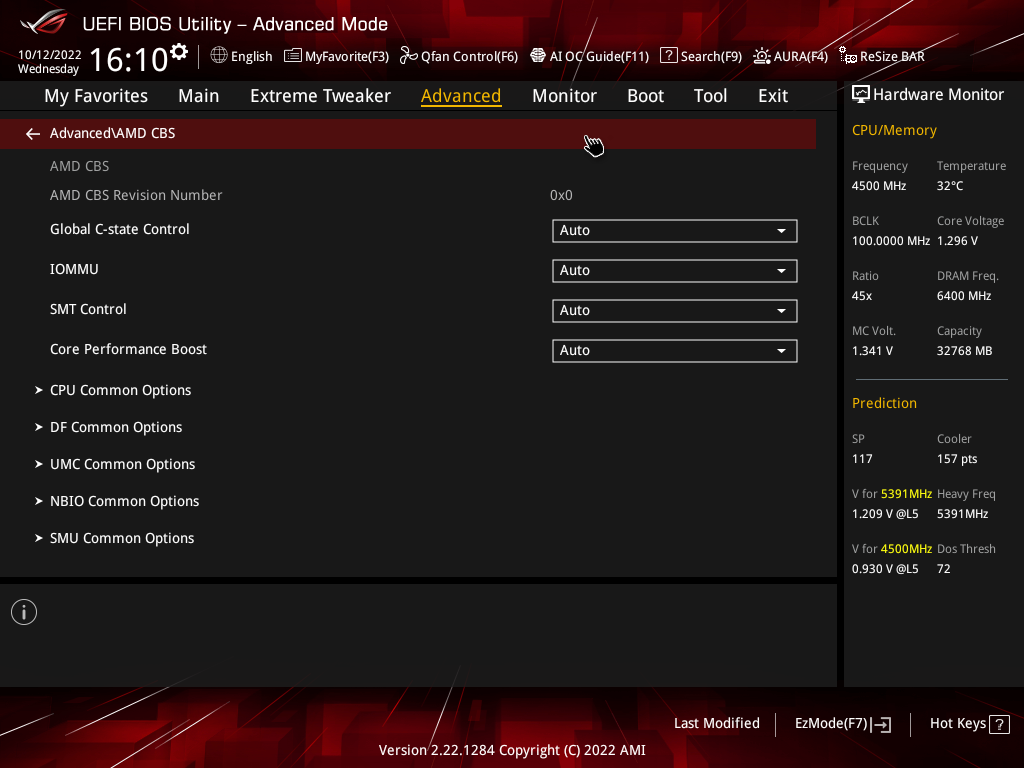This screenshot has height=768, width=1024.
Task: Click the info circle icon
Action: coord(24,612)
